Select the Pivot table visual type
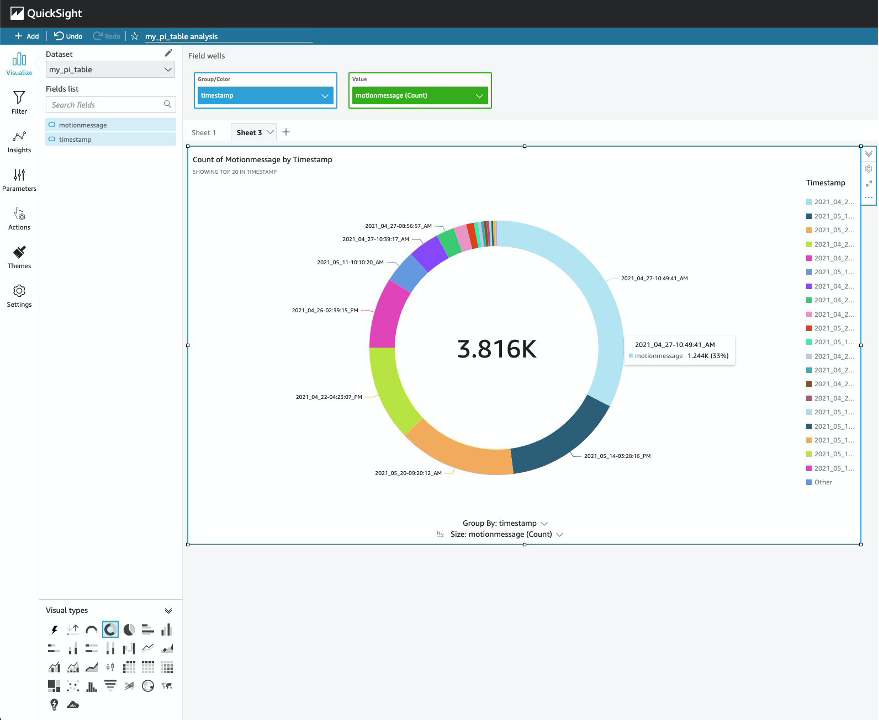Image resolution: width=879 pixels, height=720 pixels. tap(129, 667)
